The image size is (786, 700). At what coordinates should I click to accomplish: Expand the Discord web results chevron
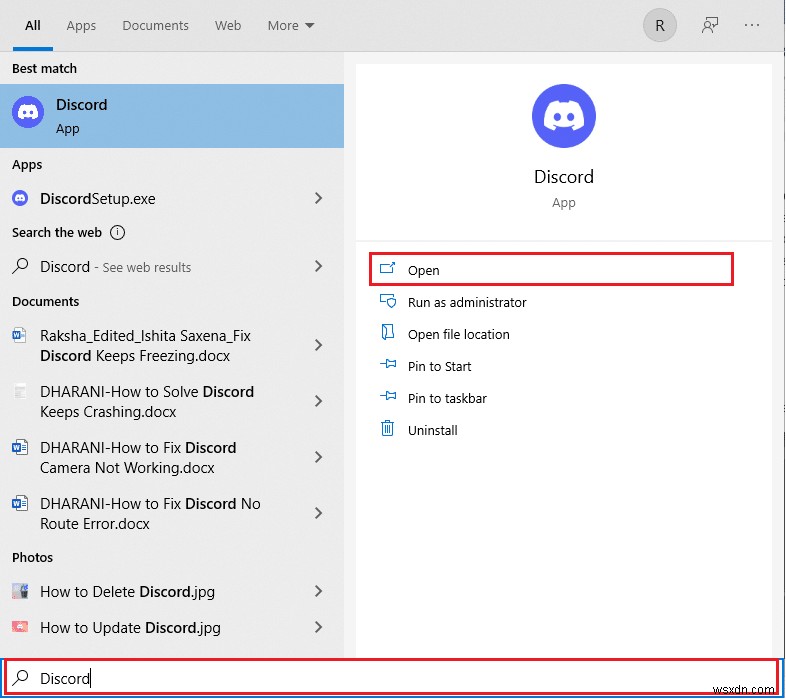(319, 267)
